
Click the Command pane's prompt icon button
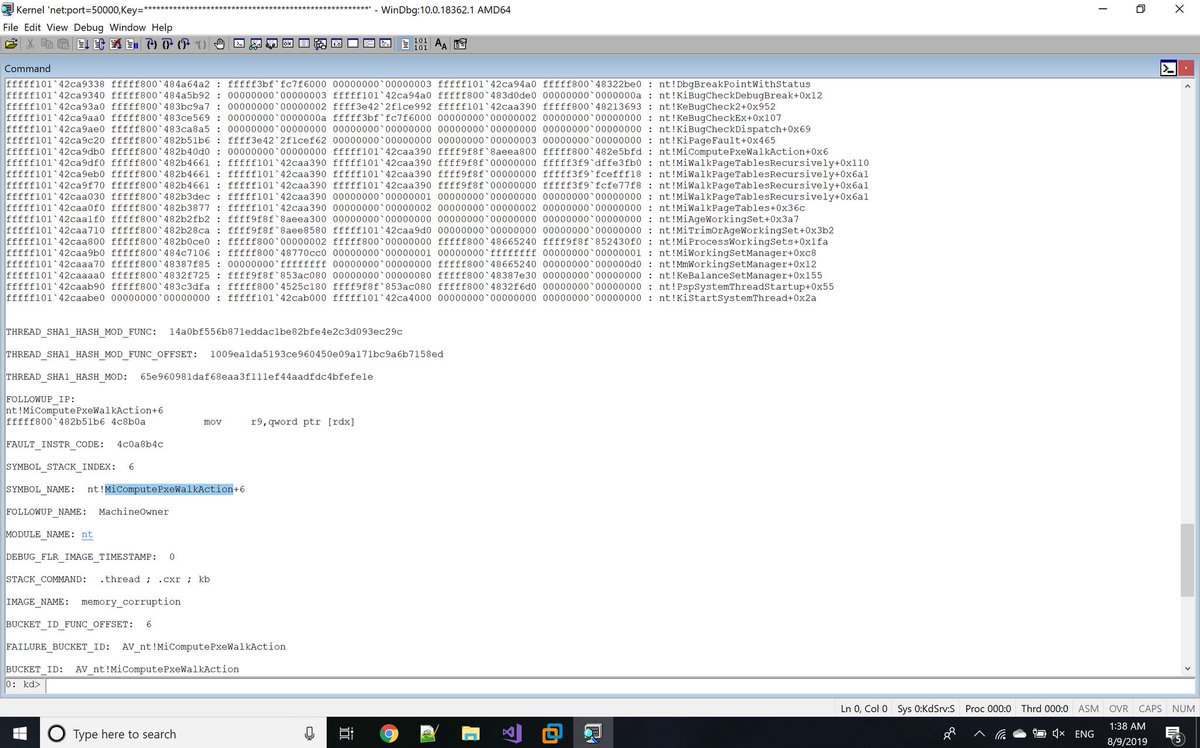coord(1167,68)
